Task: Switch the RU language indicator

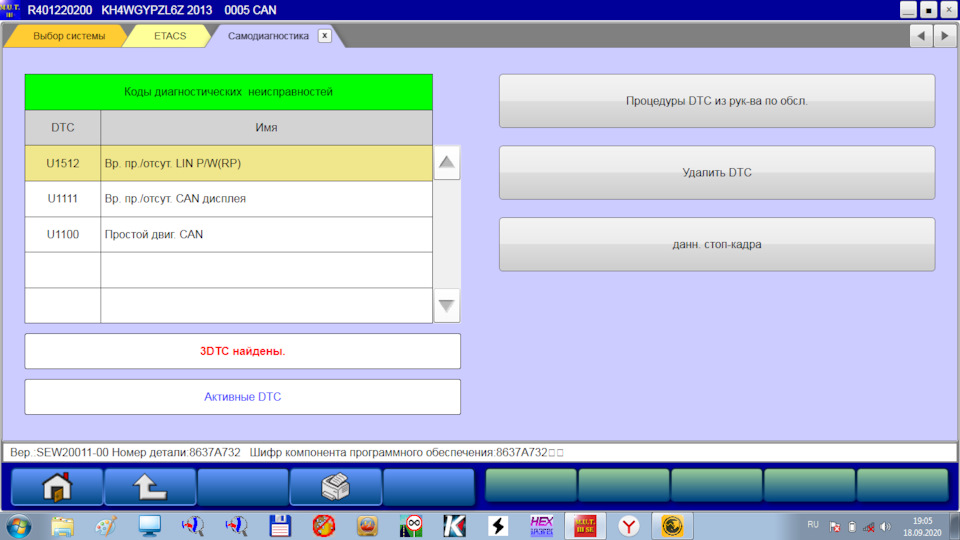Action: (813, 525)
